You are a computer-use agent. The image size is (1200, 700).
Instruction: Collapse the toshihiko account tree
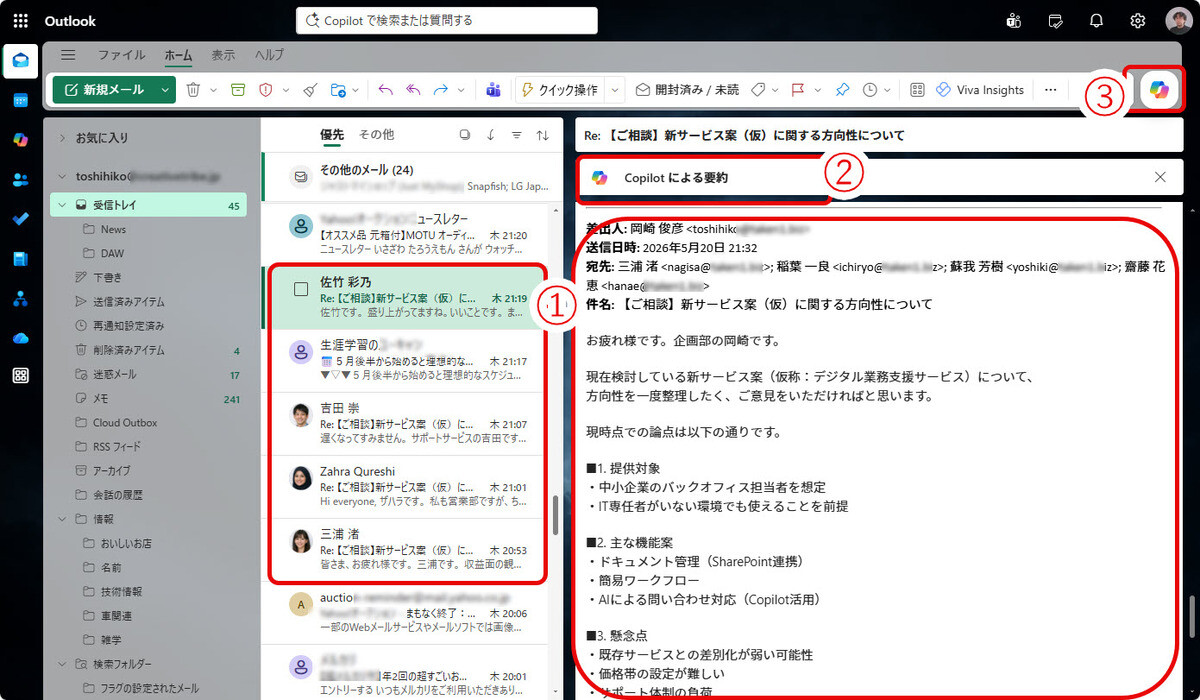[63, 176]
